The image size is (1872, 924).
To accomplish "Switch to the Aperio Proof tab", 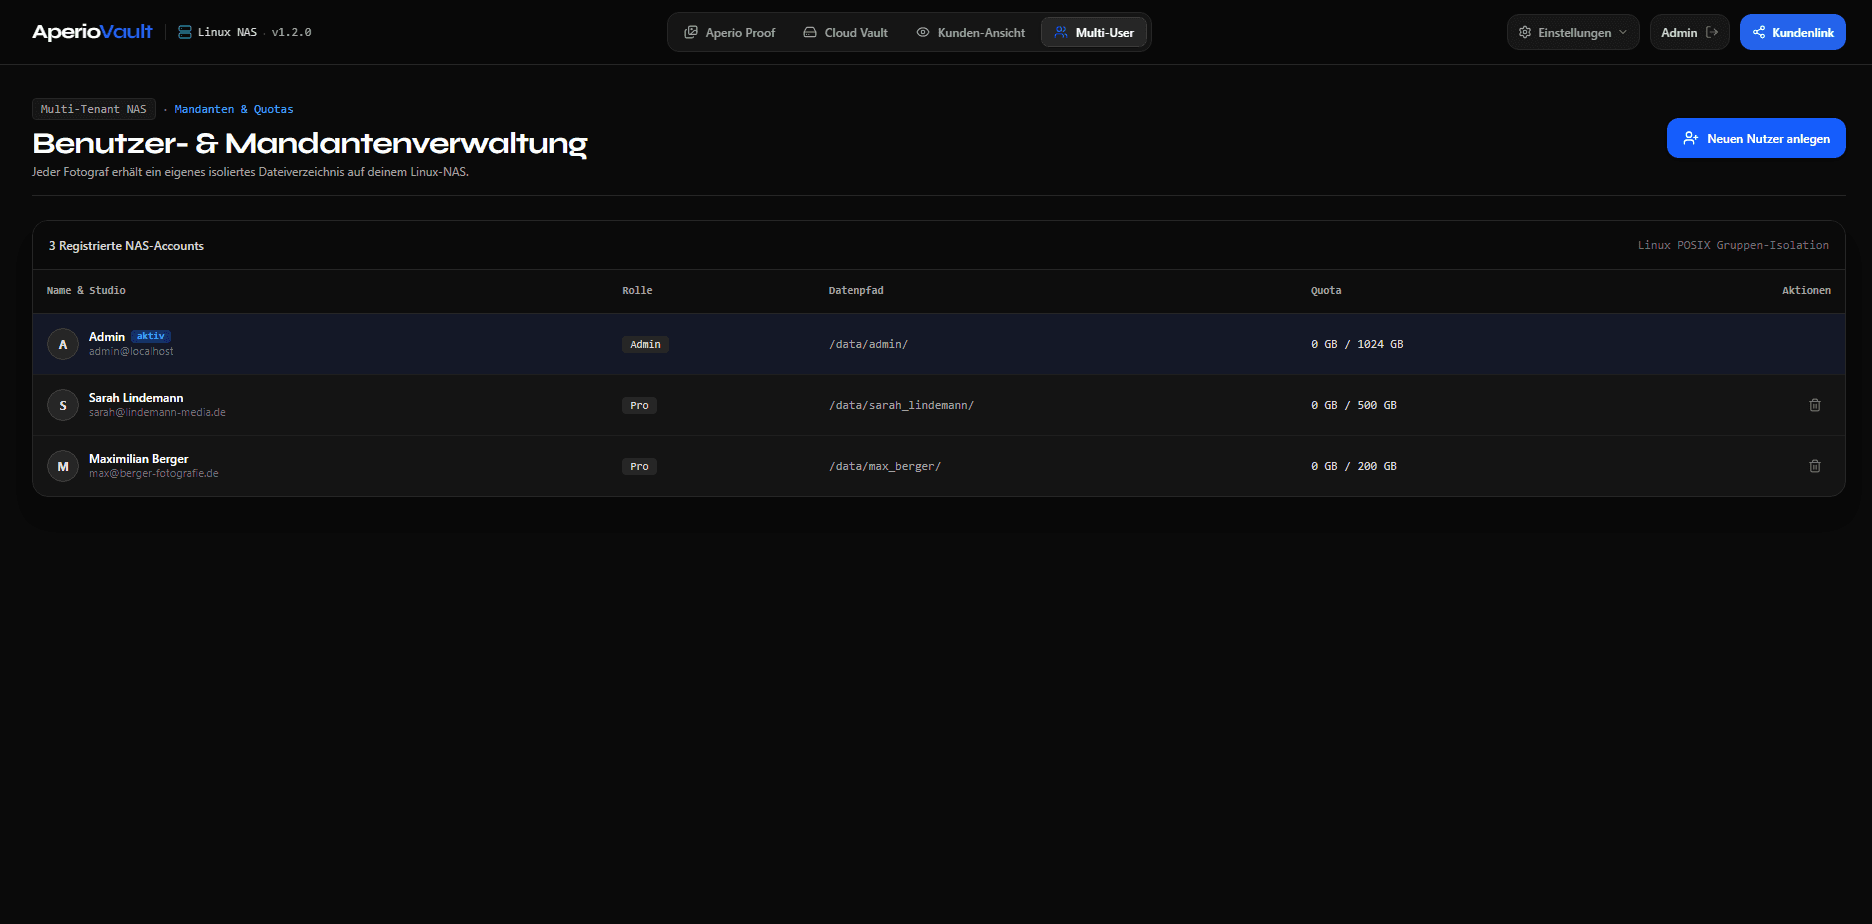I will click(x=730, y=32).
